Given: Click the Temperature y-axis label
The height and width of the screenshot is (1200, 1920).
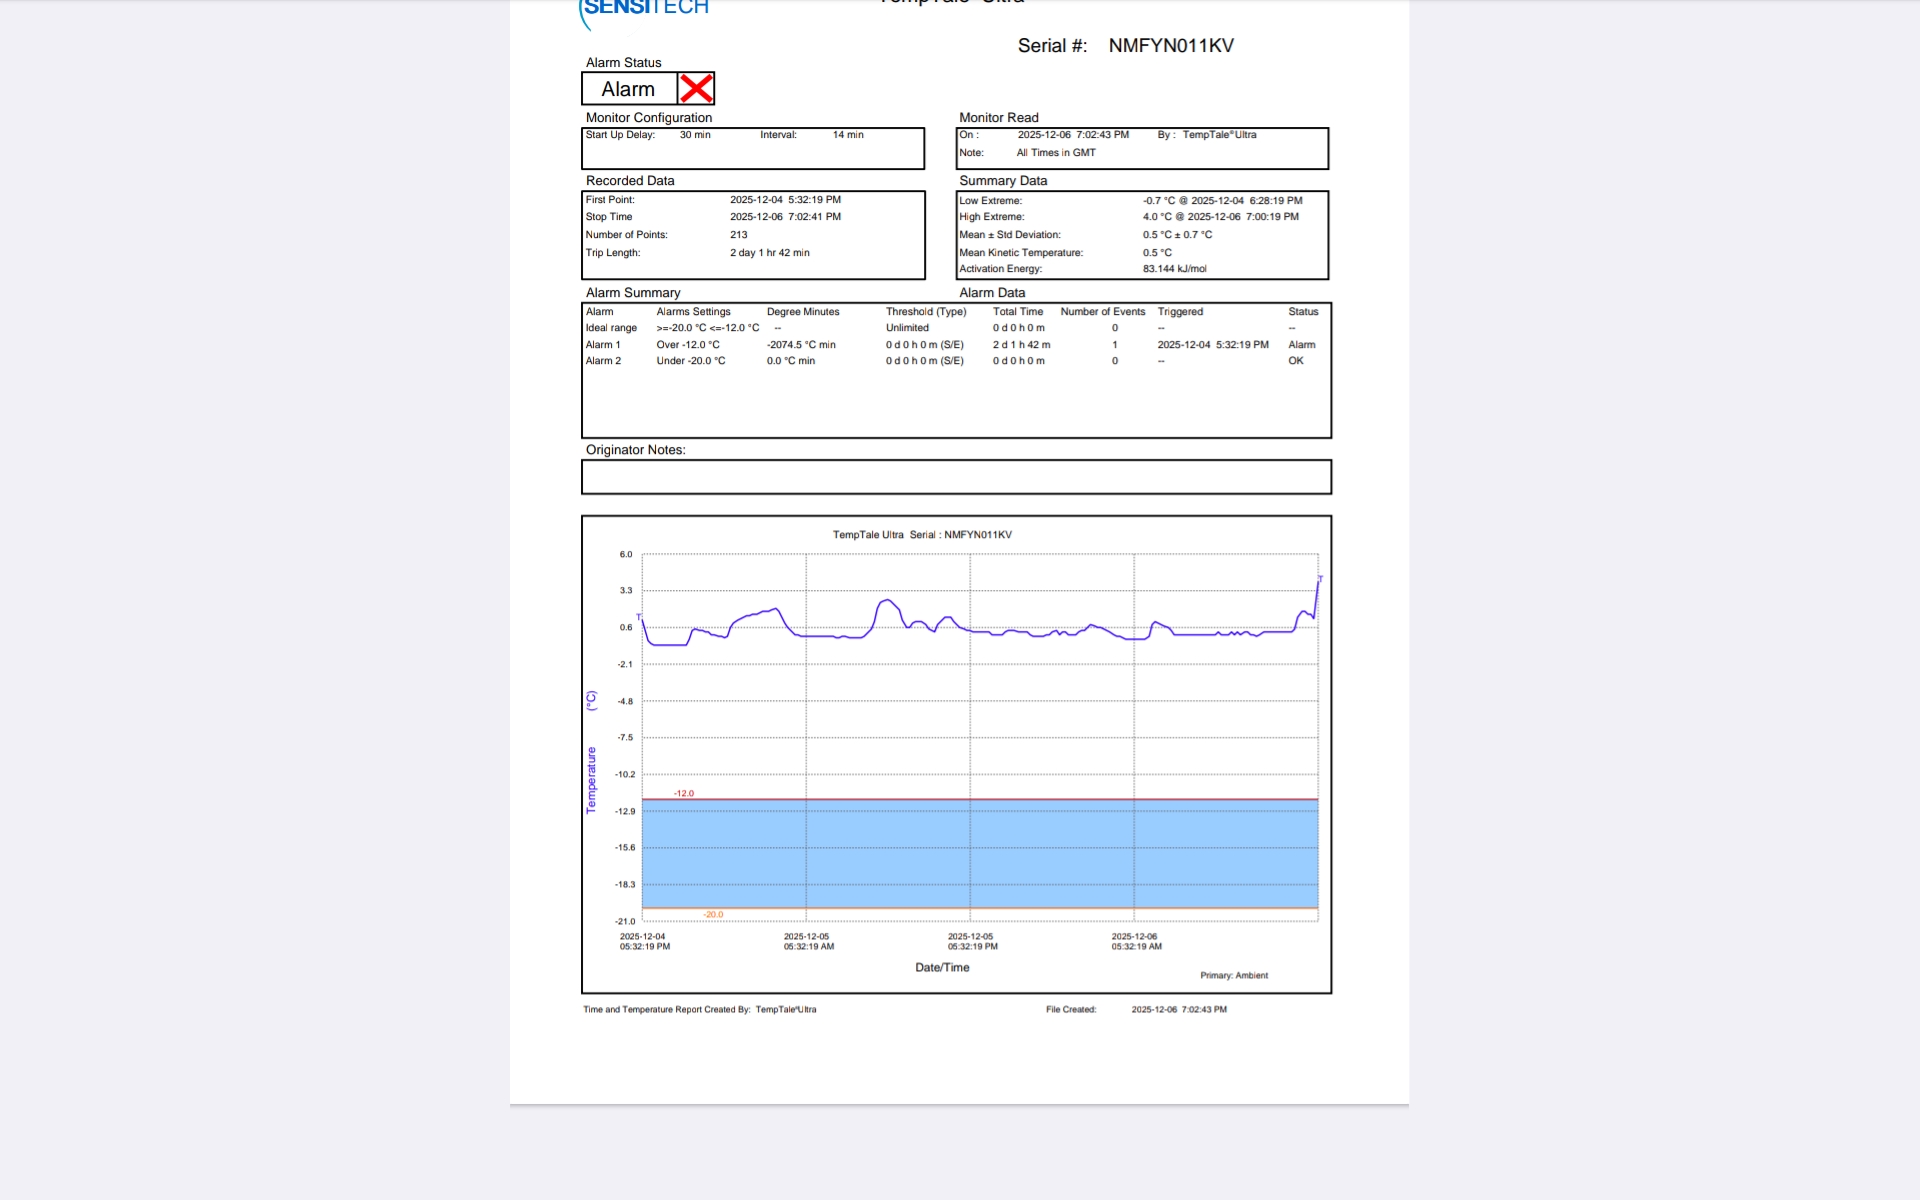Looking at the screenshot, I should (591, 779).
